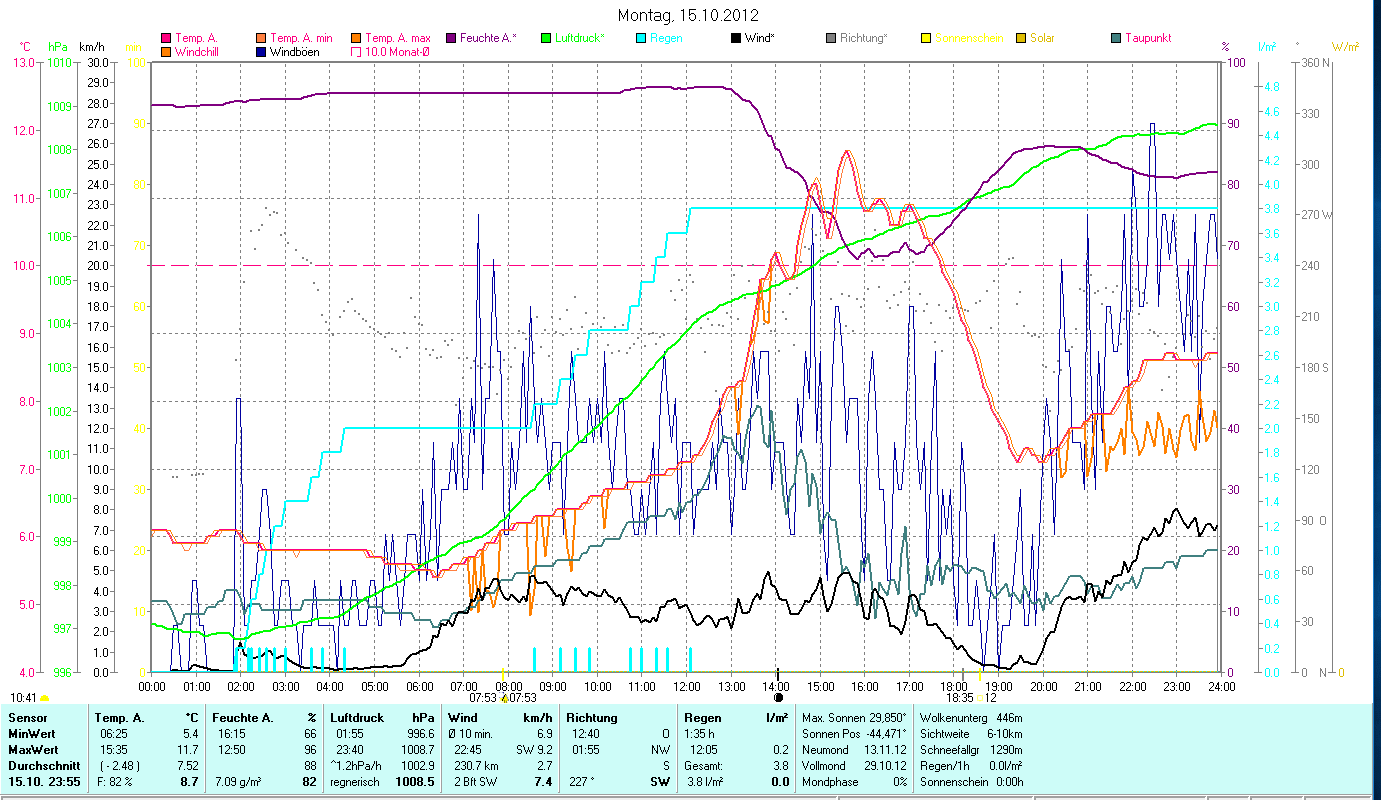Click the 07:53 sunrise marker on the time axis
The width and height of the screenshot is (1381, 800).
[503, 672]
